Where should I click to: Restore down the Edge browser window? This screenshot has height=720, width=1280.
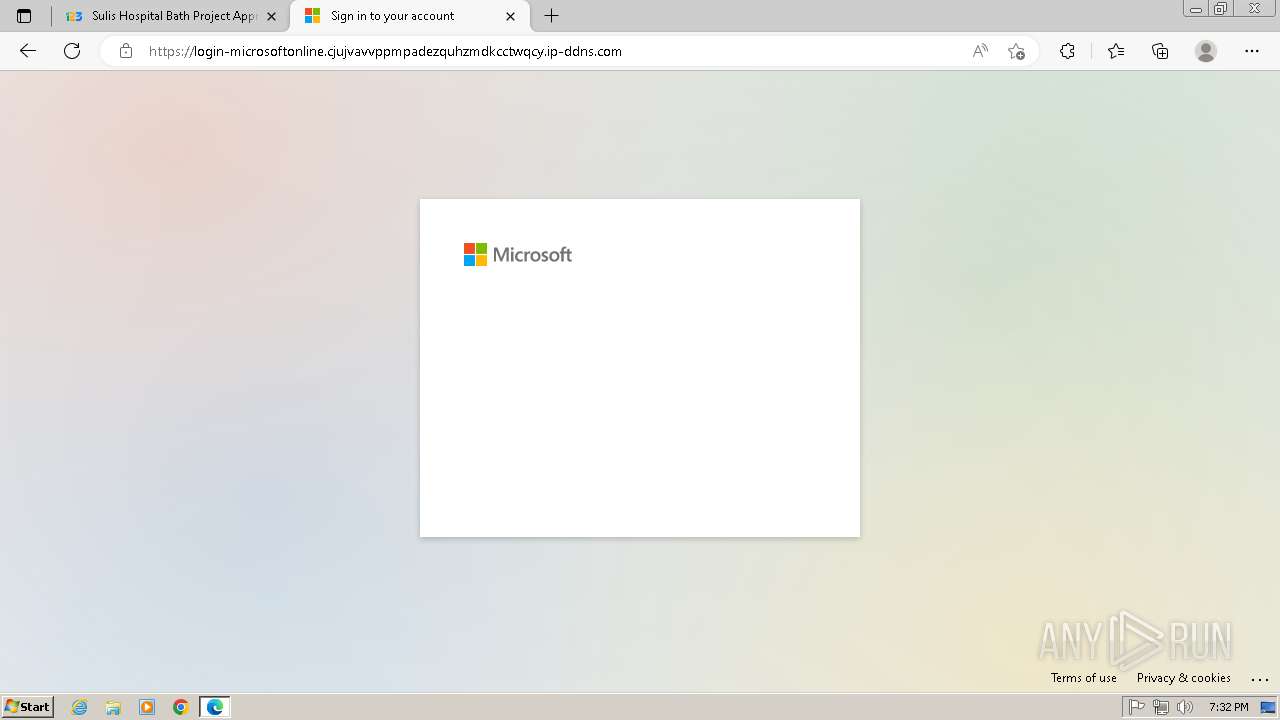coord(1221,9)
